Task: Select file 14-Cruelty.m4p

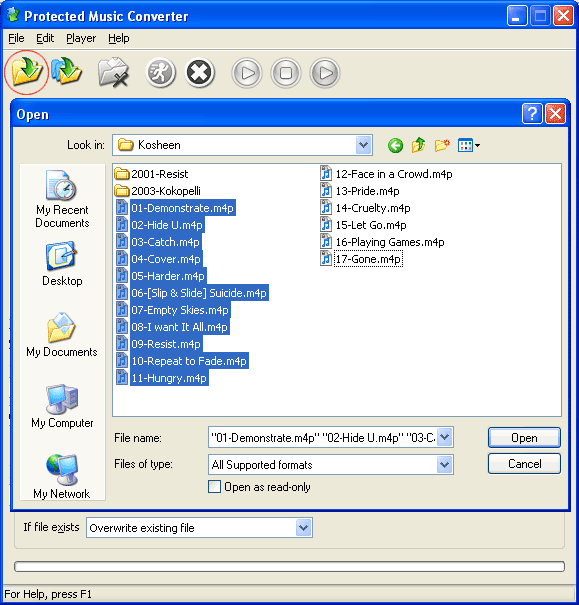Action: (x=365, y=208)
